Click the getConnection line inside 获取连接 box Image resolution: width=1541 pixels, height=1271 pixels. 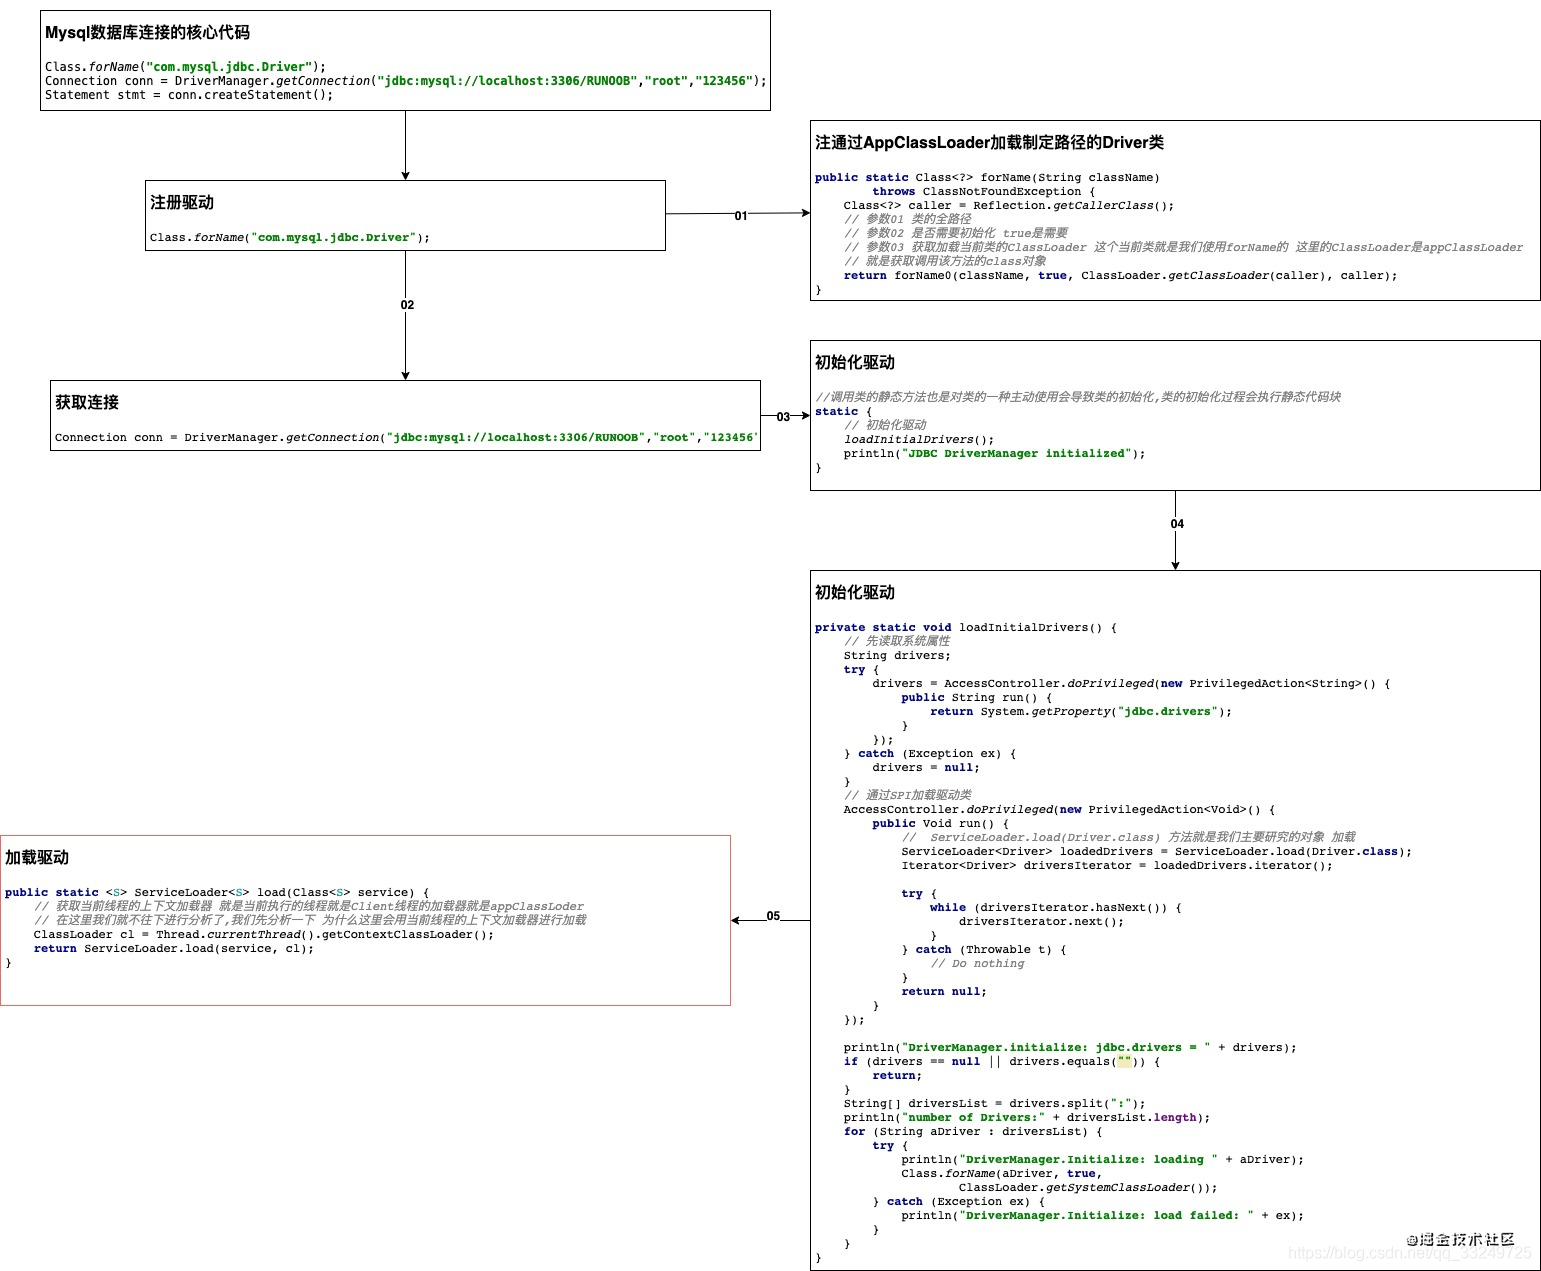click(x=406, y=437)
